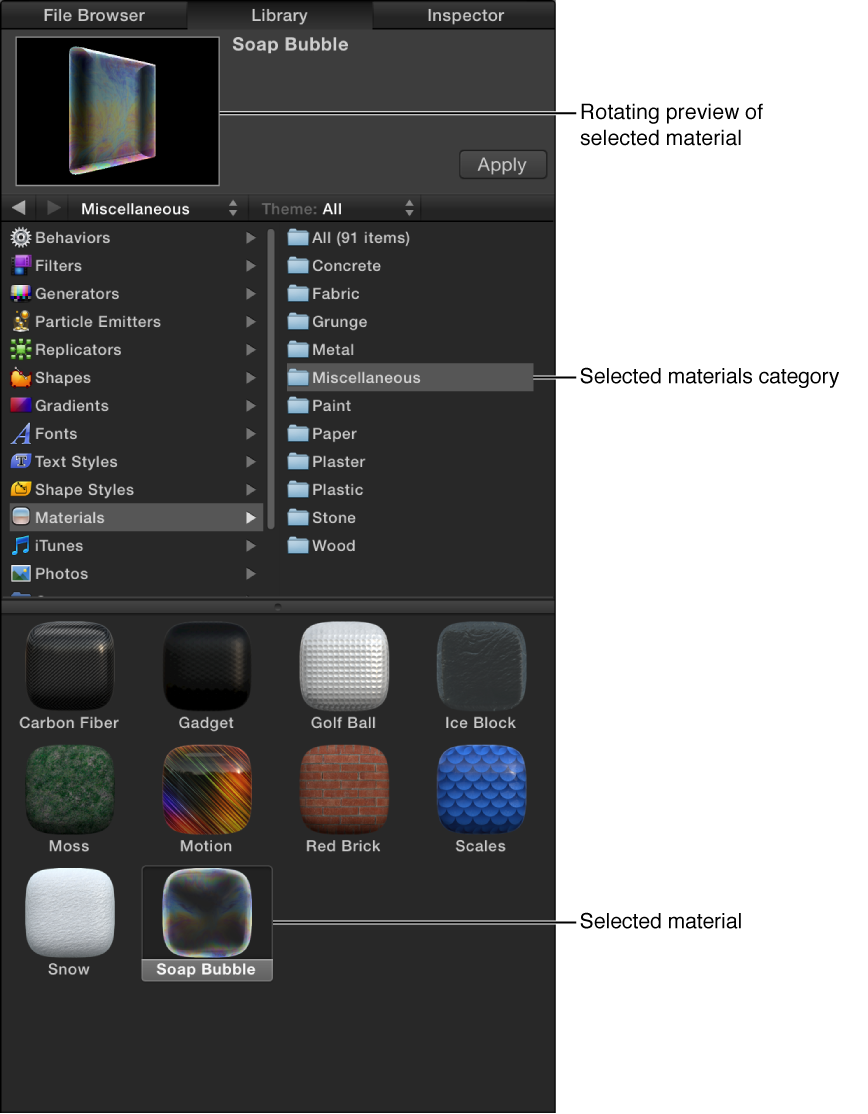The image size is (868, 1114).
Task: Expand the Materials category disclosure arrow
Action: point(252,518)
